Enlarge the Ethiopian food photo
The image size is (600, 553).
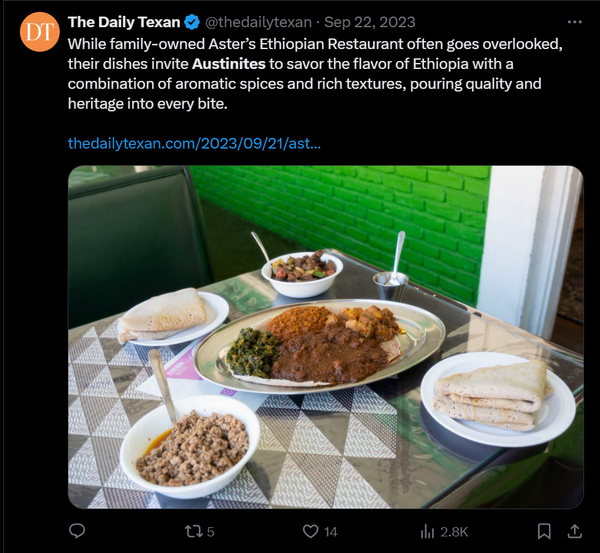point(325,337)
